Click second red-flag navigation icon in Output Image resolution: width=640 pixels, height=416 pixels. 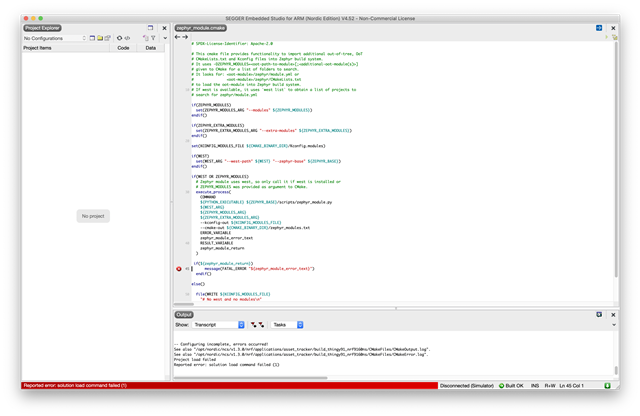coord(261,325)
